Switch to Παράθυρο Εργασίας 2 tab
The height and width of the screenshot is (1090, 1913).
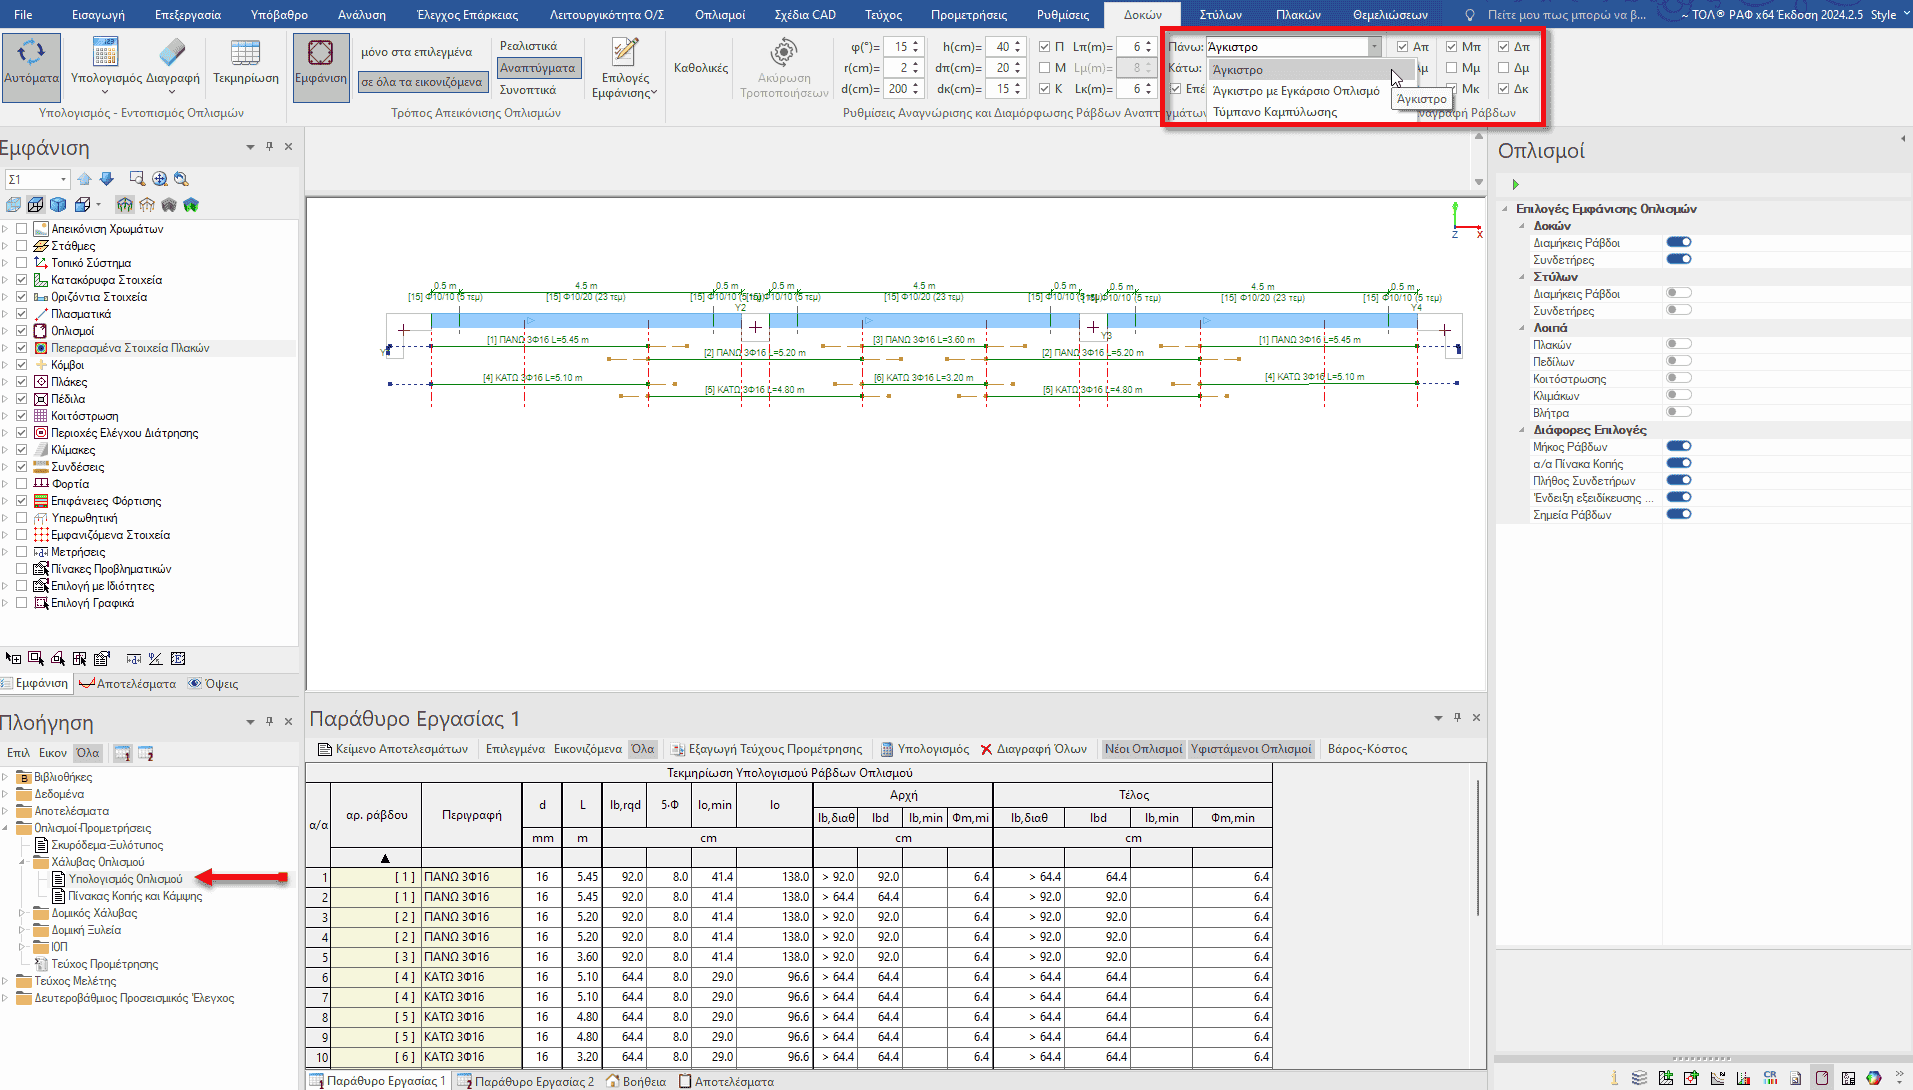(x=533, y=1081)
